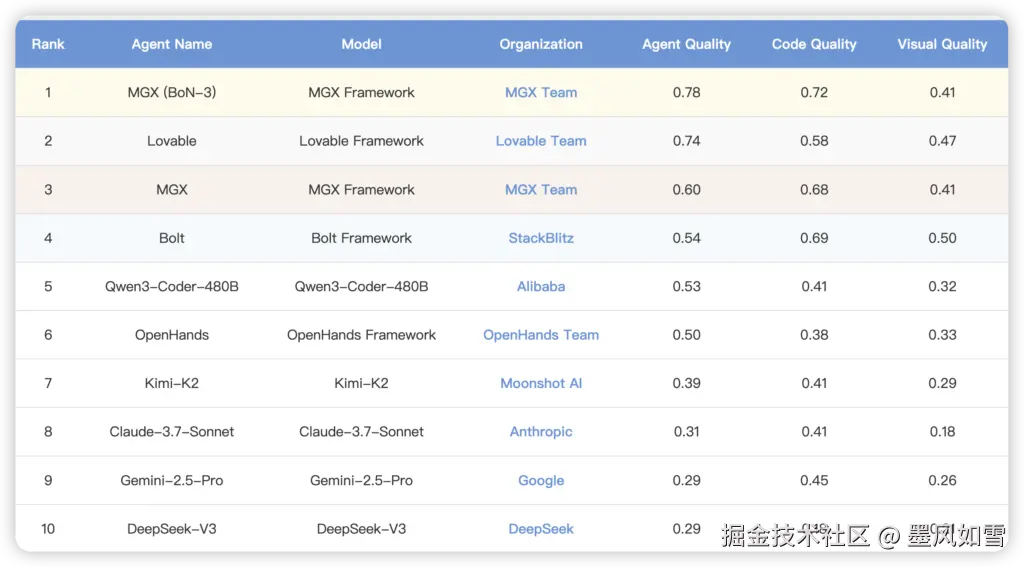Open the Moonshot AI link

coord(541,383)
